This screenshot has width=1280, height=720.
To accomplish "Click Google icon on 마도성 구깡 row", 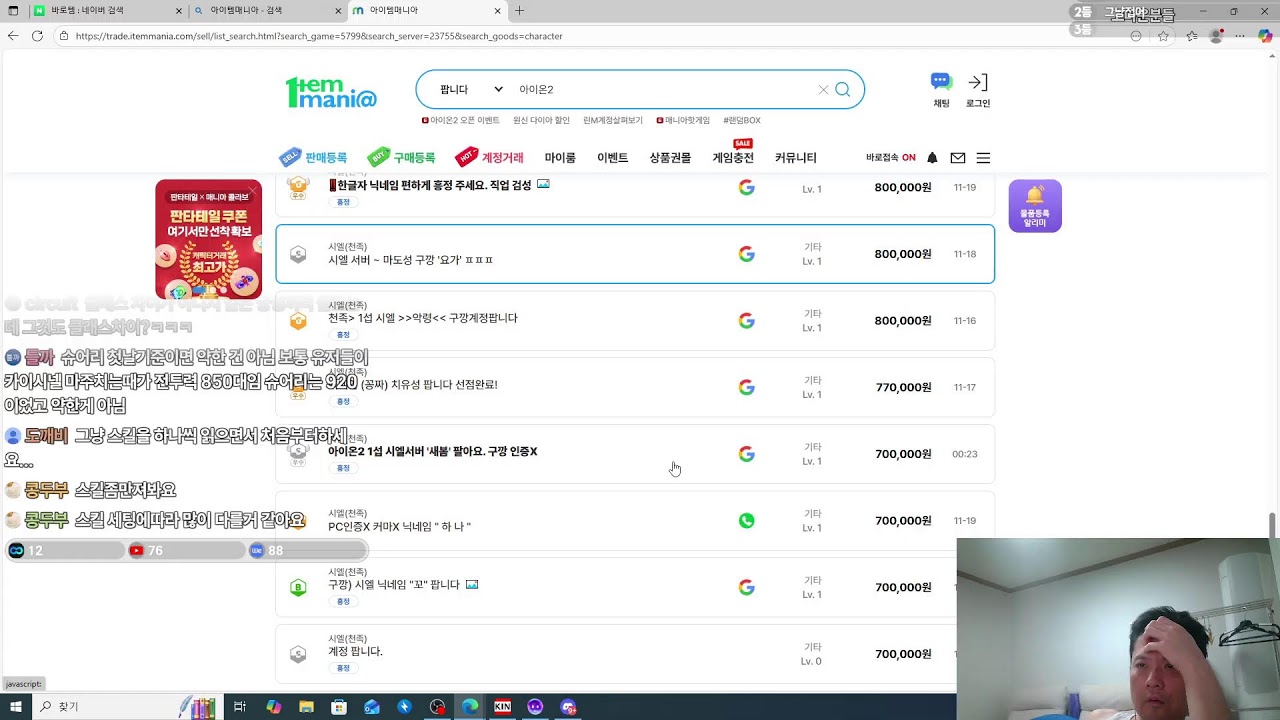I will pos(746,254).
